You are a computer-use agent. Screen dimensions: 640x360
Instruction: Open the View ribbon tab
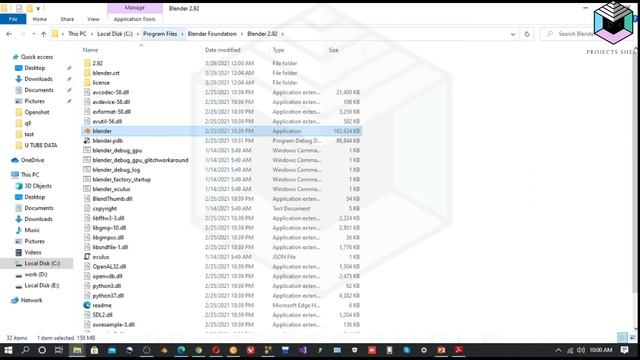point(93,19)
